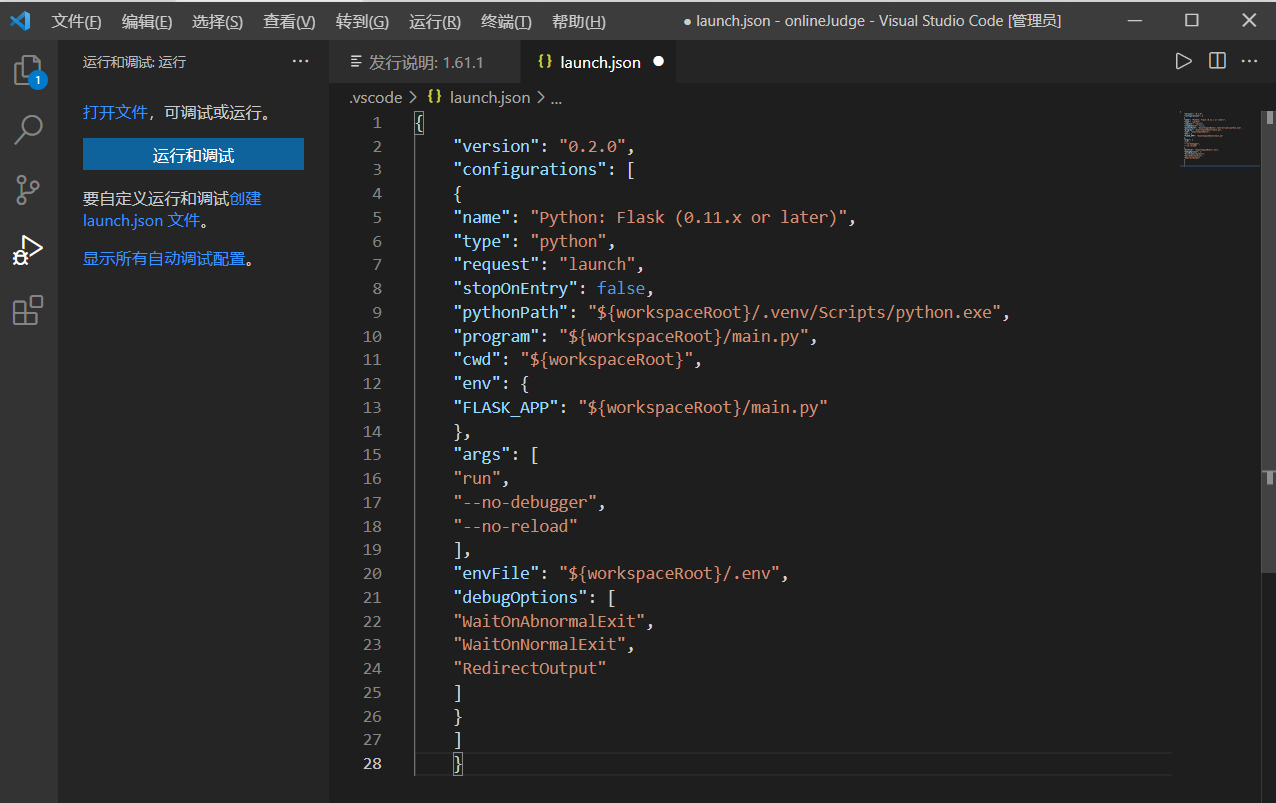This screenshot has height=803, width=1276.
Task: Switch to the 发行说明: 1.61.1 tab
Action: coord(425,62)
